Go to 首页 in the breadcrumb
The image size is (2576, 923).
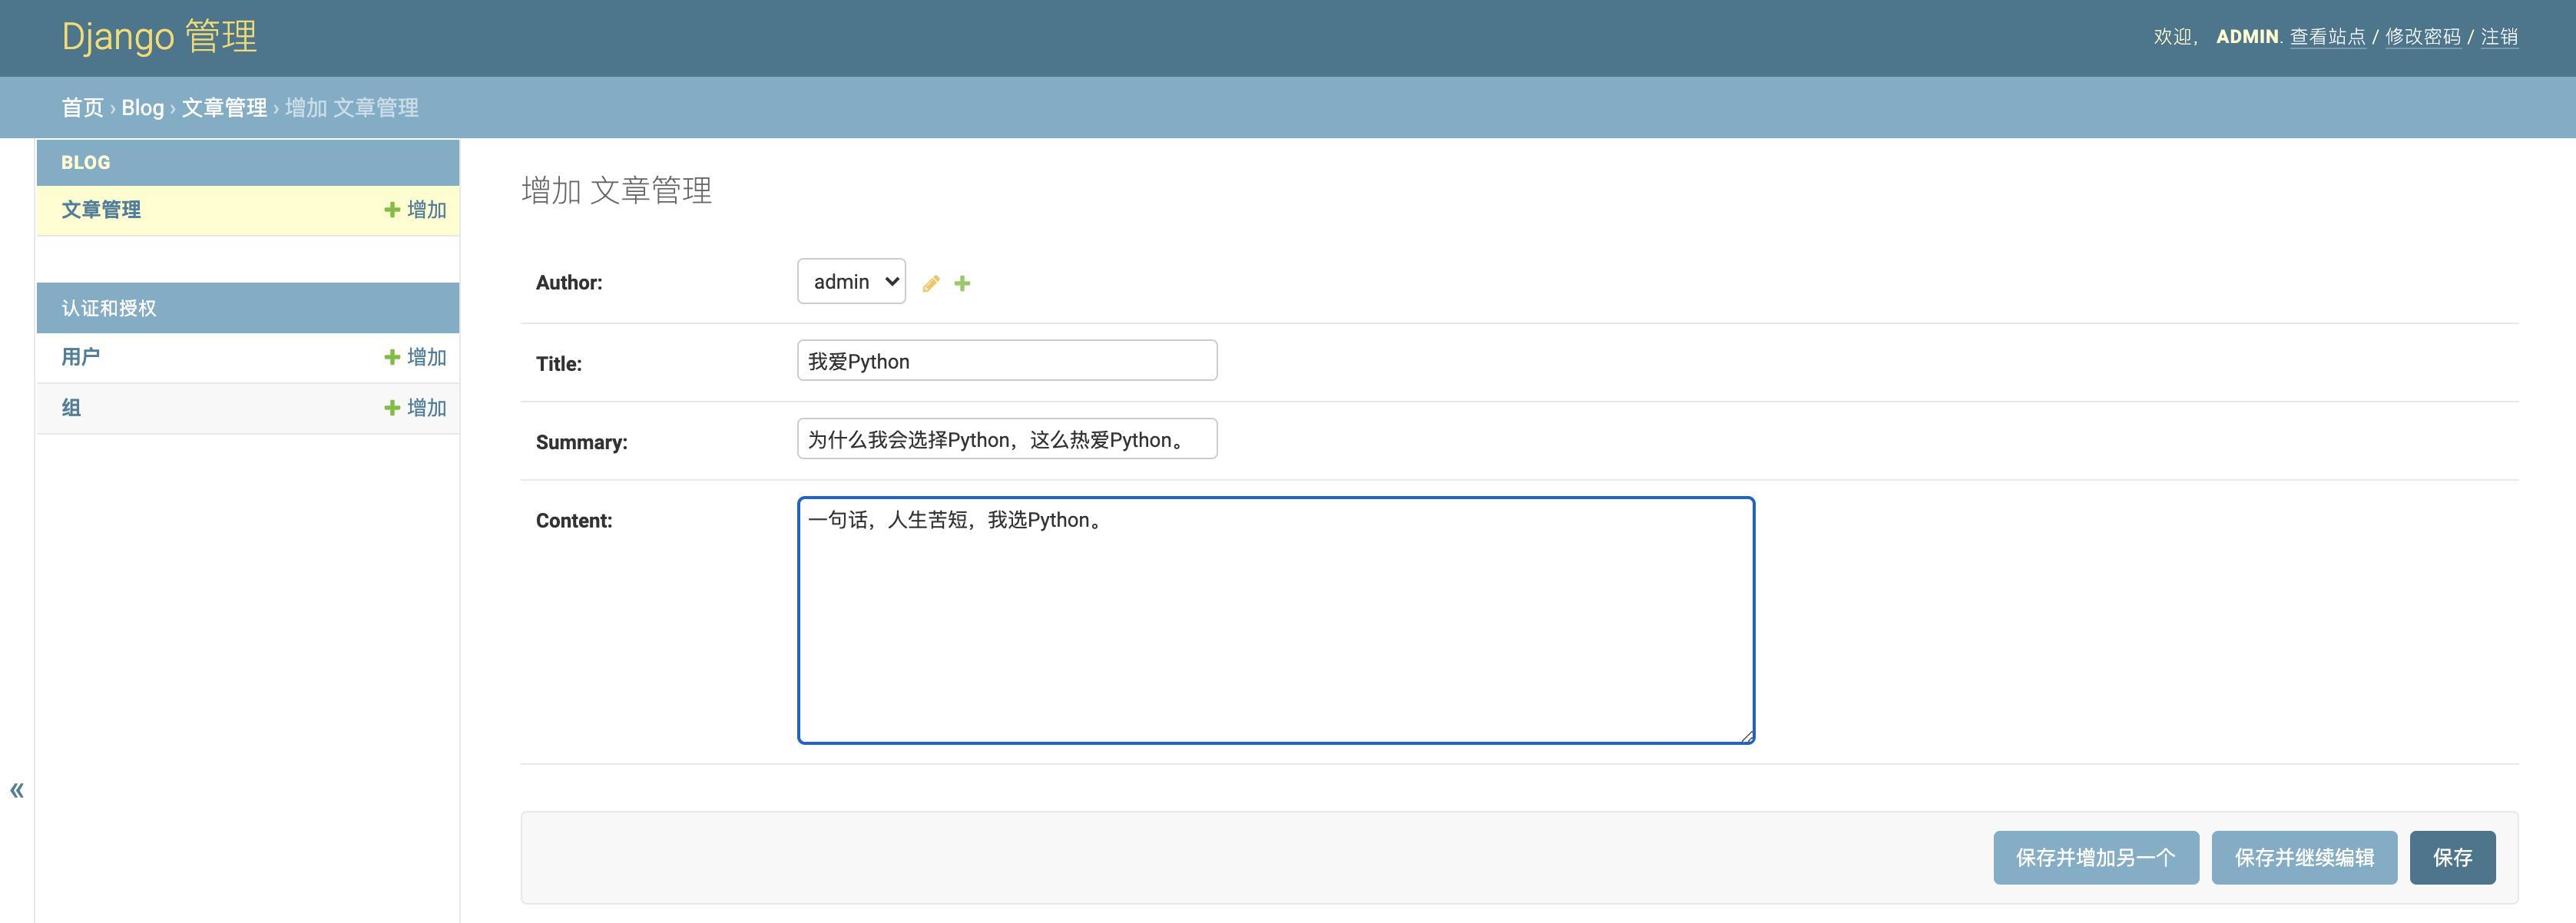[82, 107]
